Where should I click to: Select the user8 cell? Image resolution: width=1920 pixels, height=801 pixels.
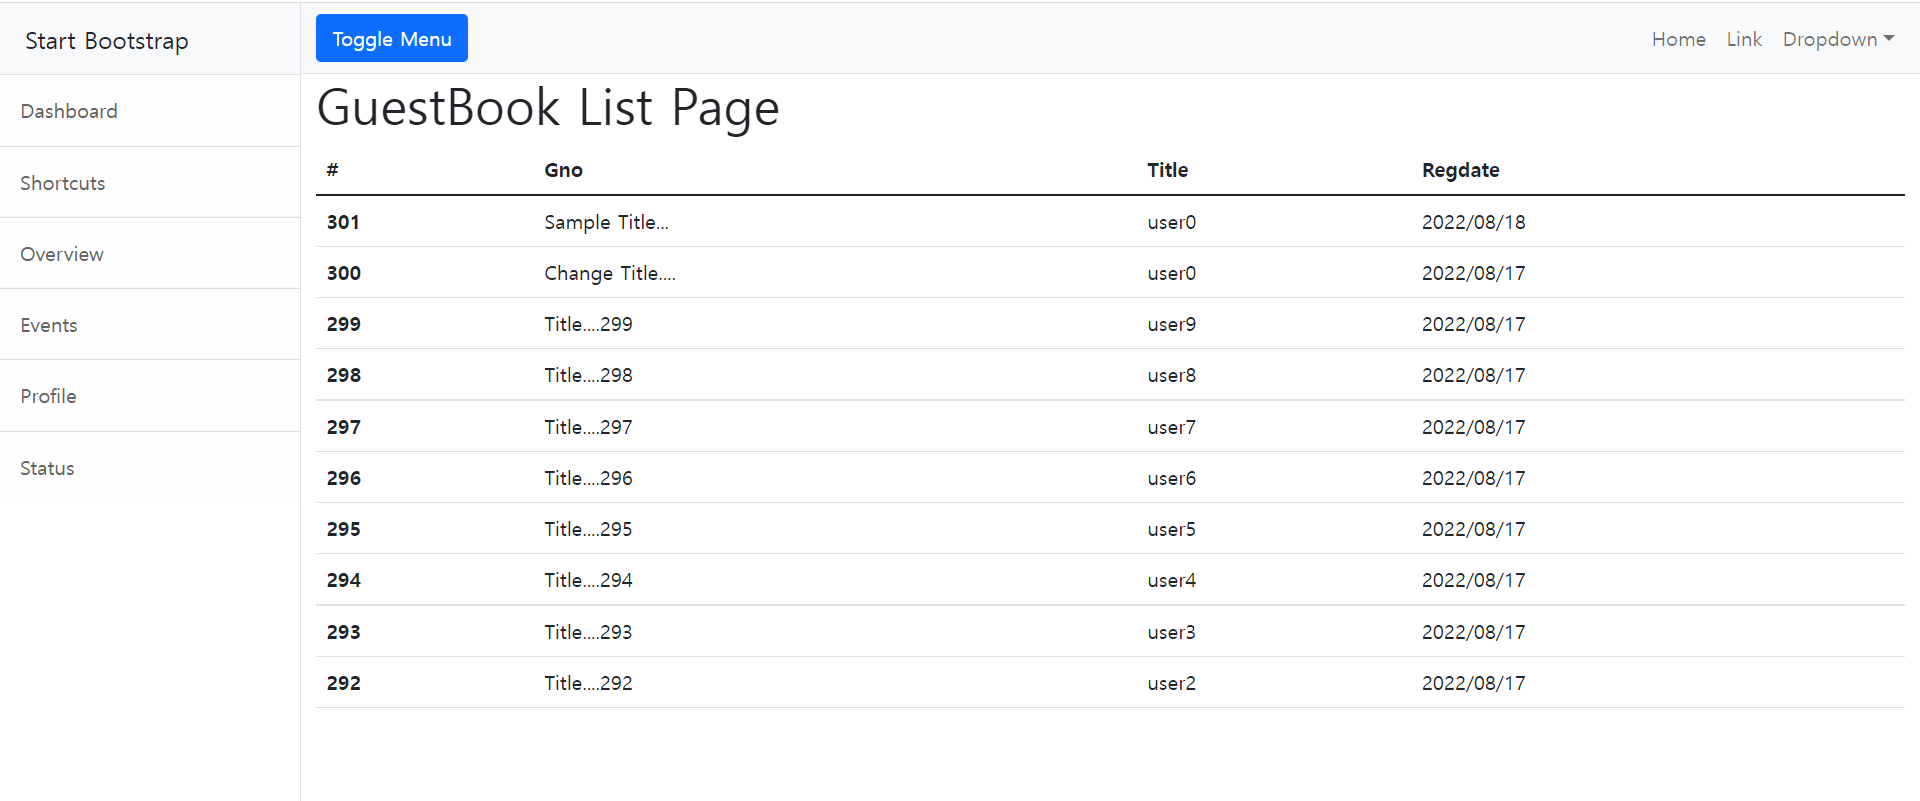point(1171,375)
